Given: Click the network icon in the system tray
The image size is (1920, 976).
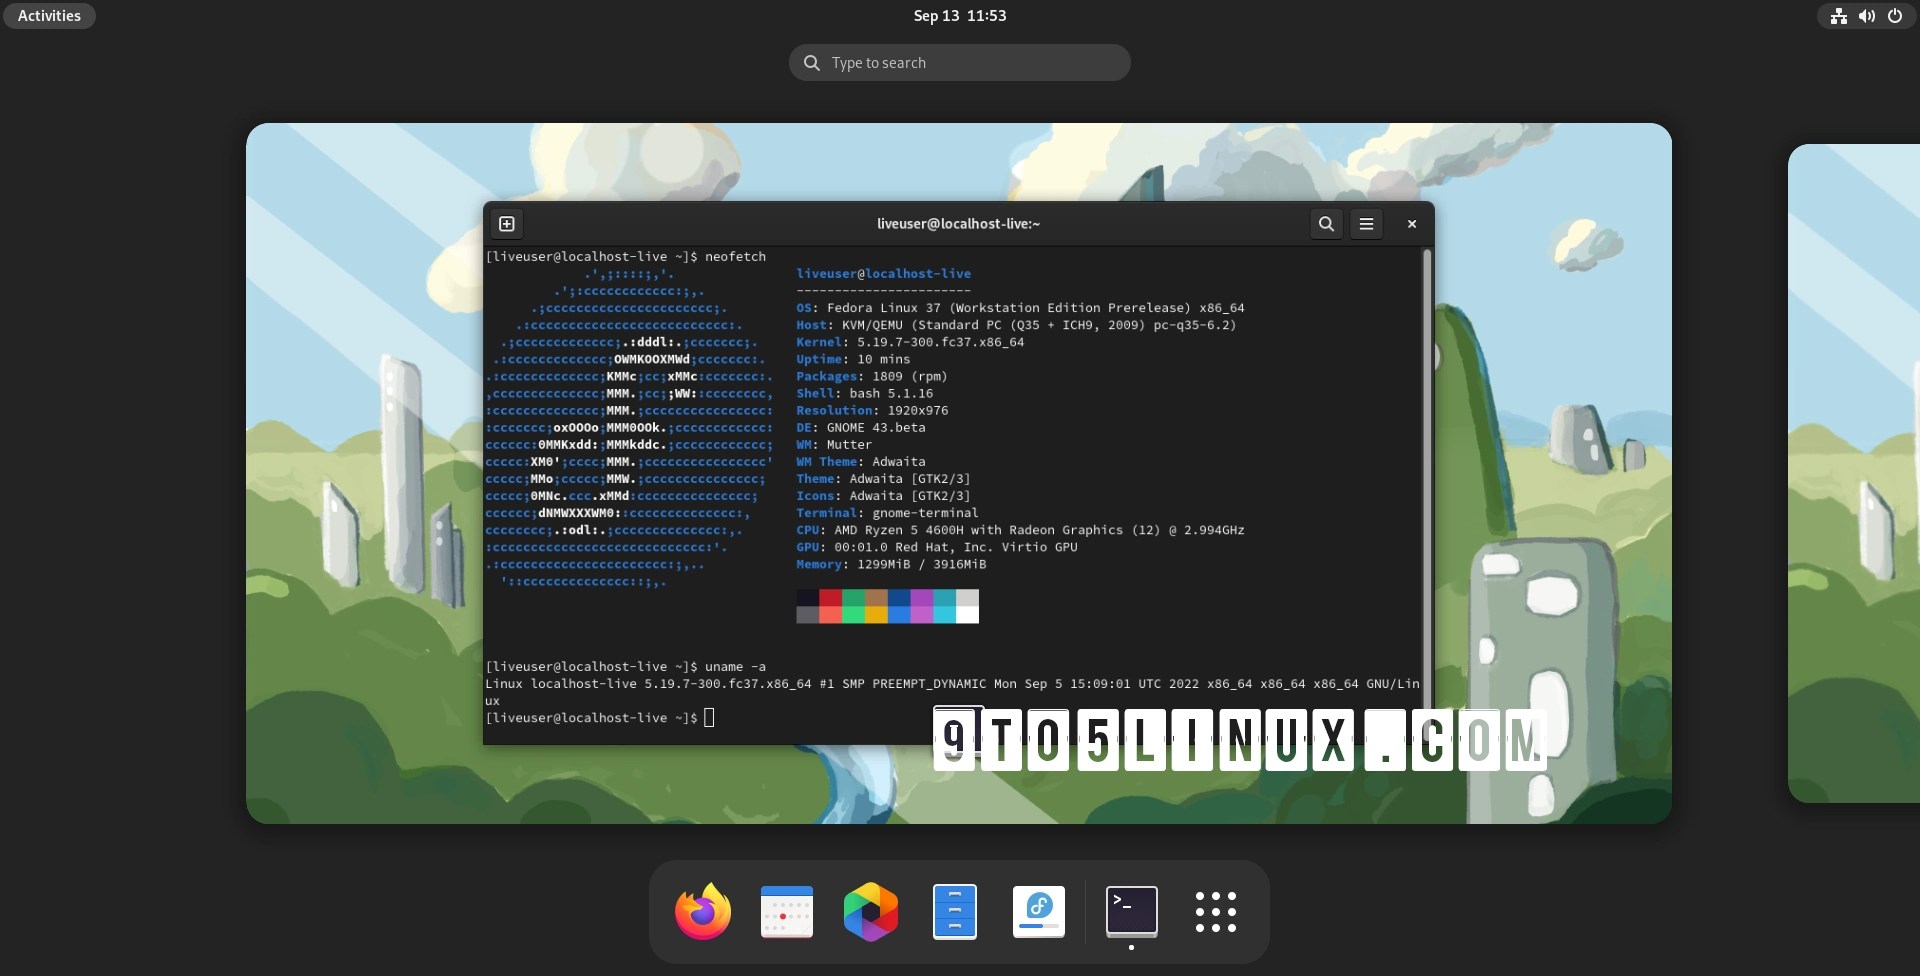Looking at the screenshot, I should pyautogui.click(x=1838, y=16).
